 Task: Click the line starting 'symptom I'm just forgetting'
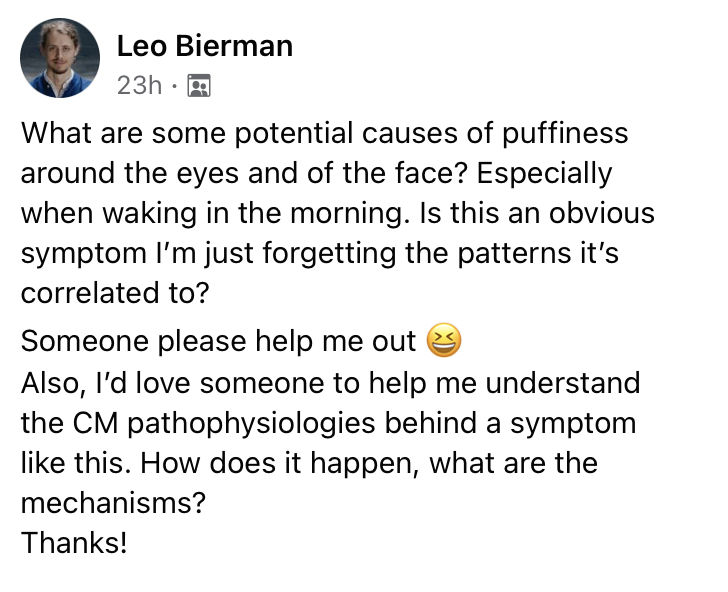(x=320, y=254)
